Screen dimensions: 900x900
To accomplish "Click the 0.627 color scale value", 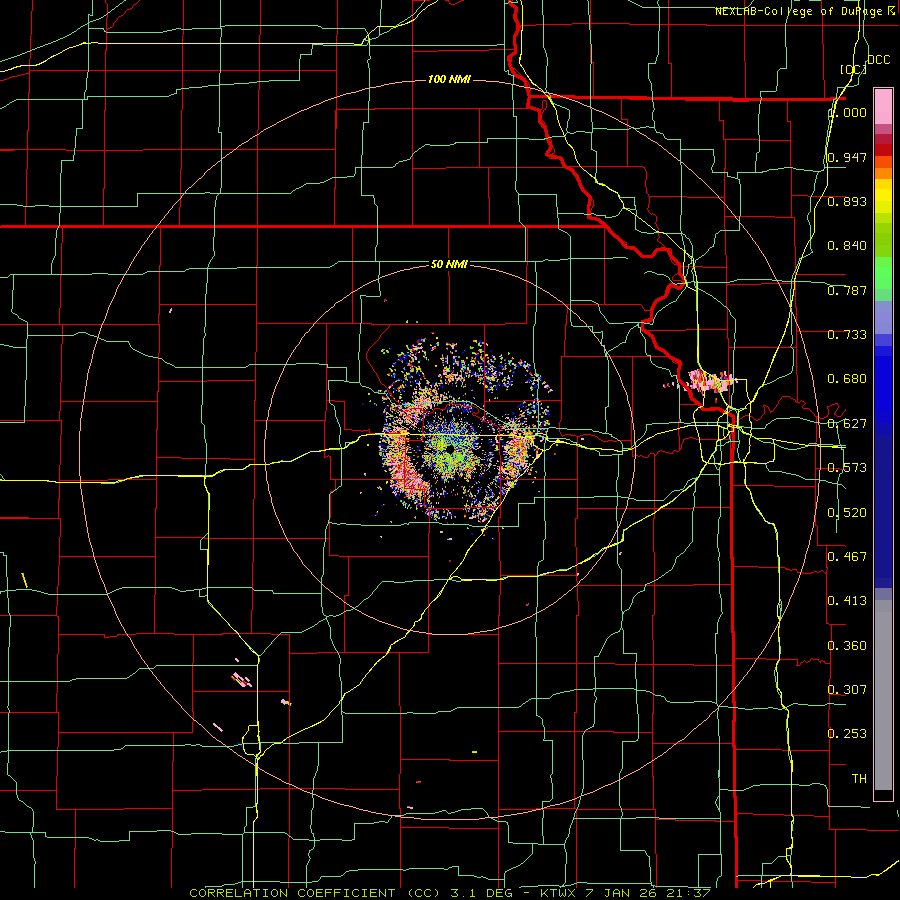I will coord(847,424).
